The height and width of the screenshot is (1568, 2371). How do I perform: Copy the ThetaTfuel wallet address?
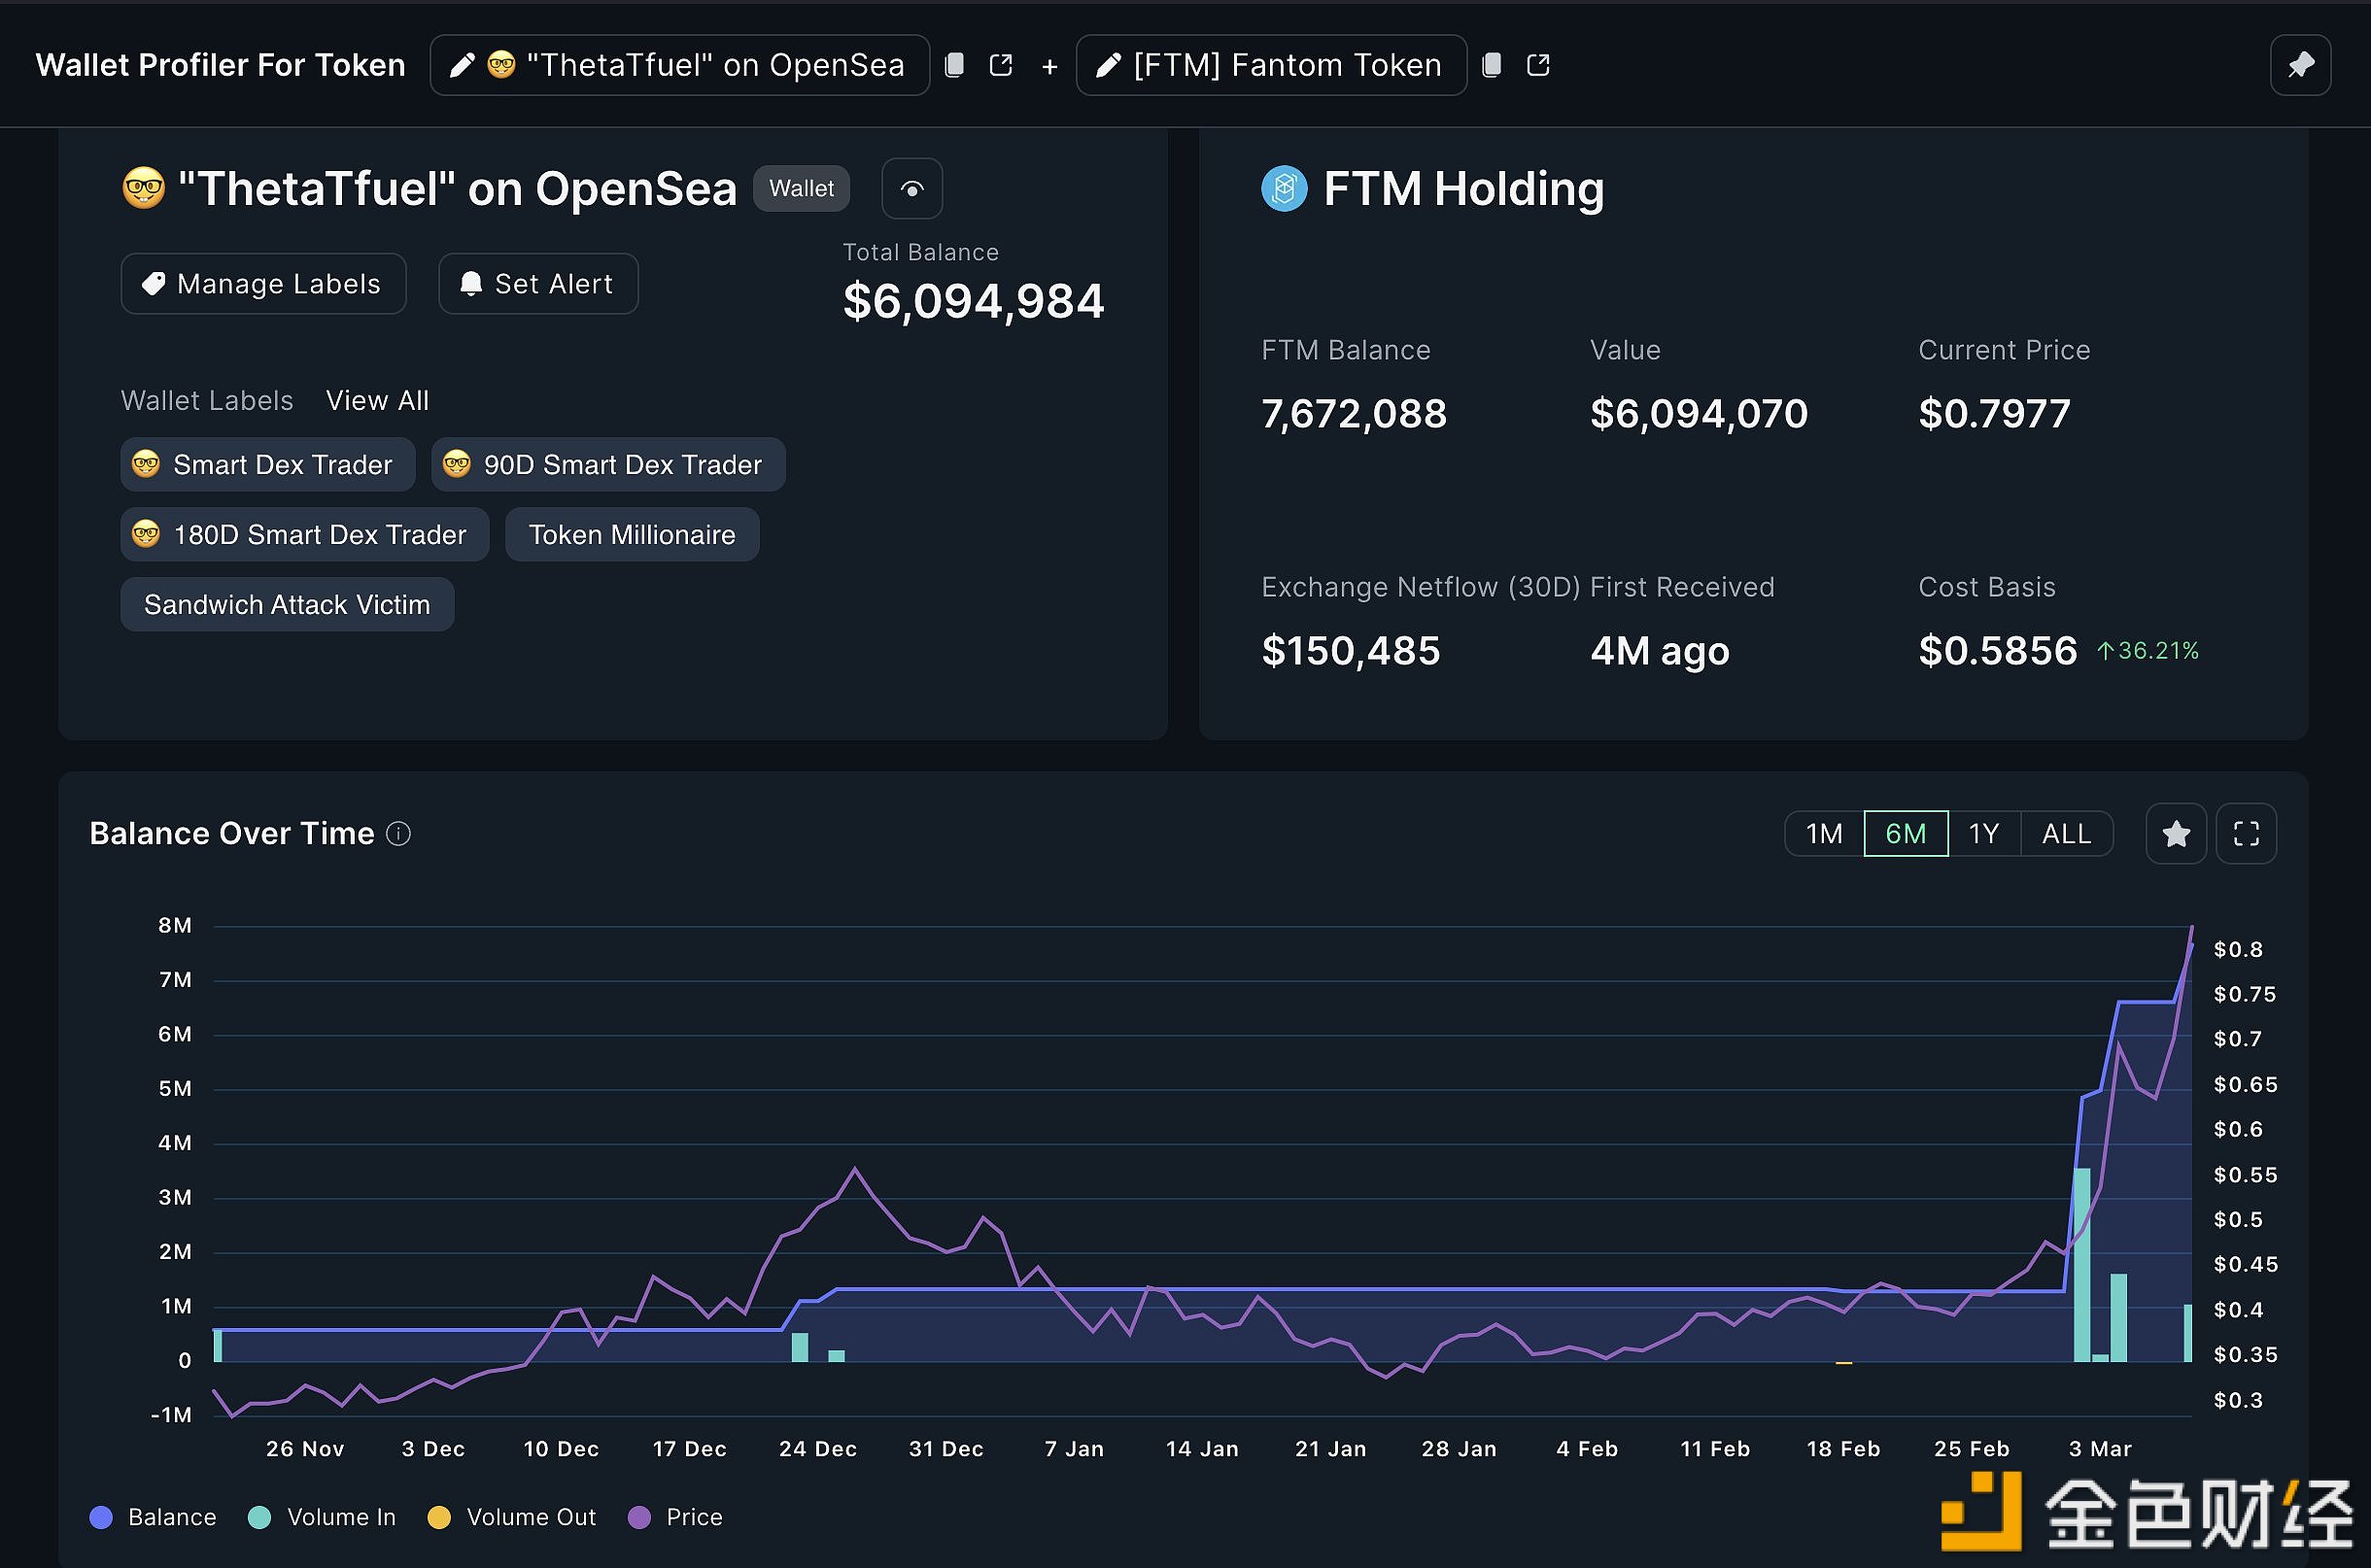[954, 65]
